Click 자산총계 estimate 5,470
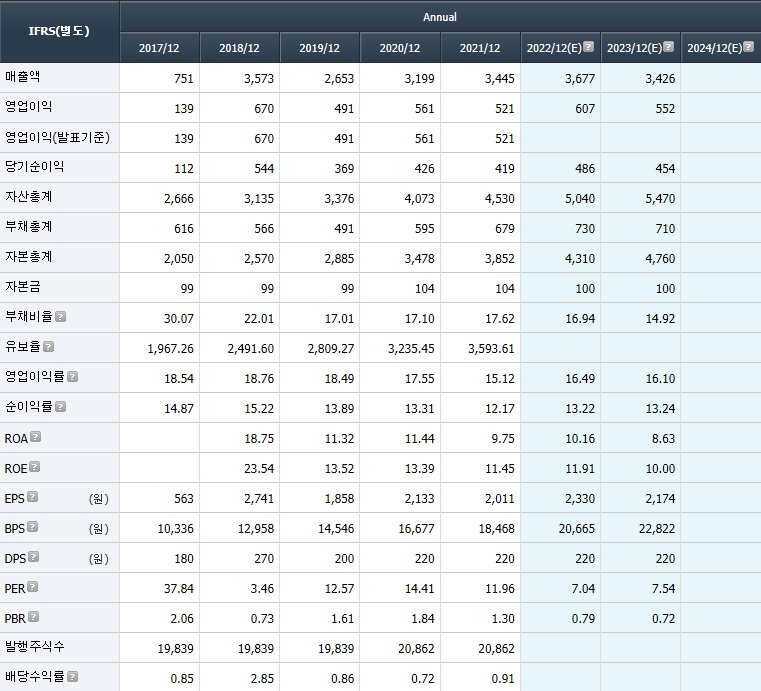761x691 pixels. pos(660,199)
